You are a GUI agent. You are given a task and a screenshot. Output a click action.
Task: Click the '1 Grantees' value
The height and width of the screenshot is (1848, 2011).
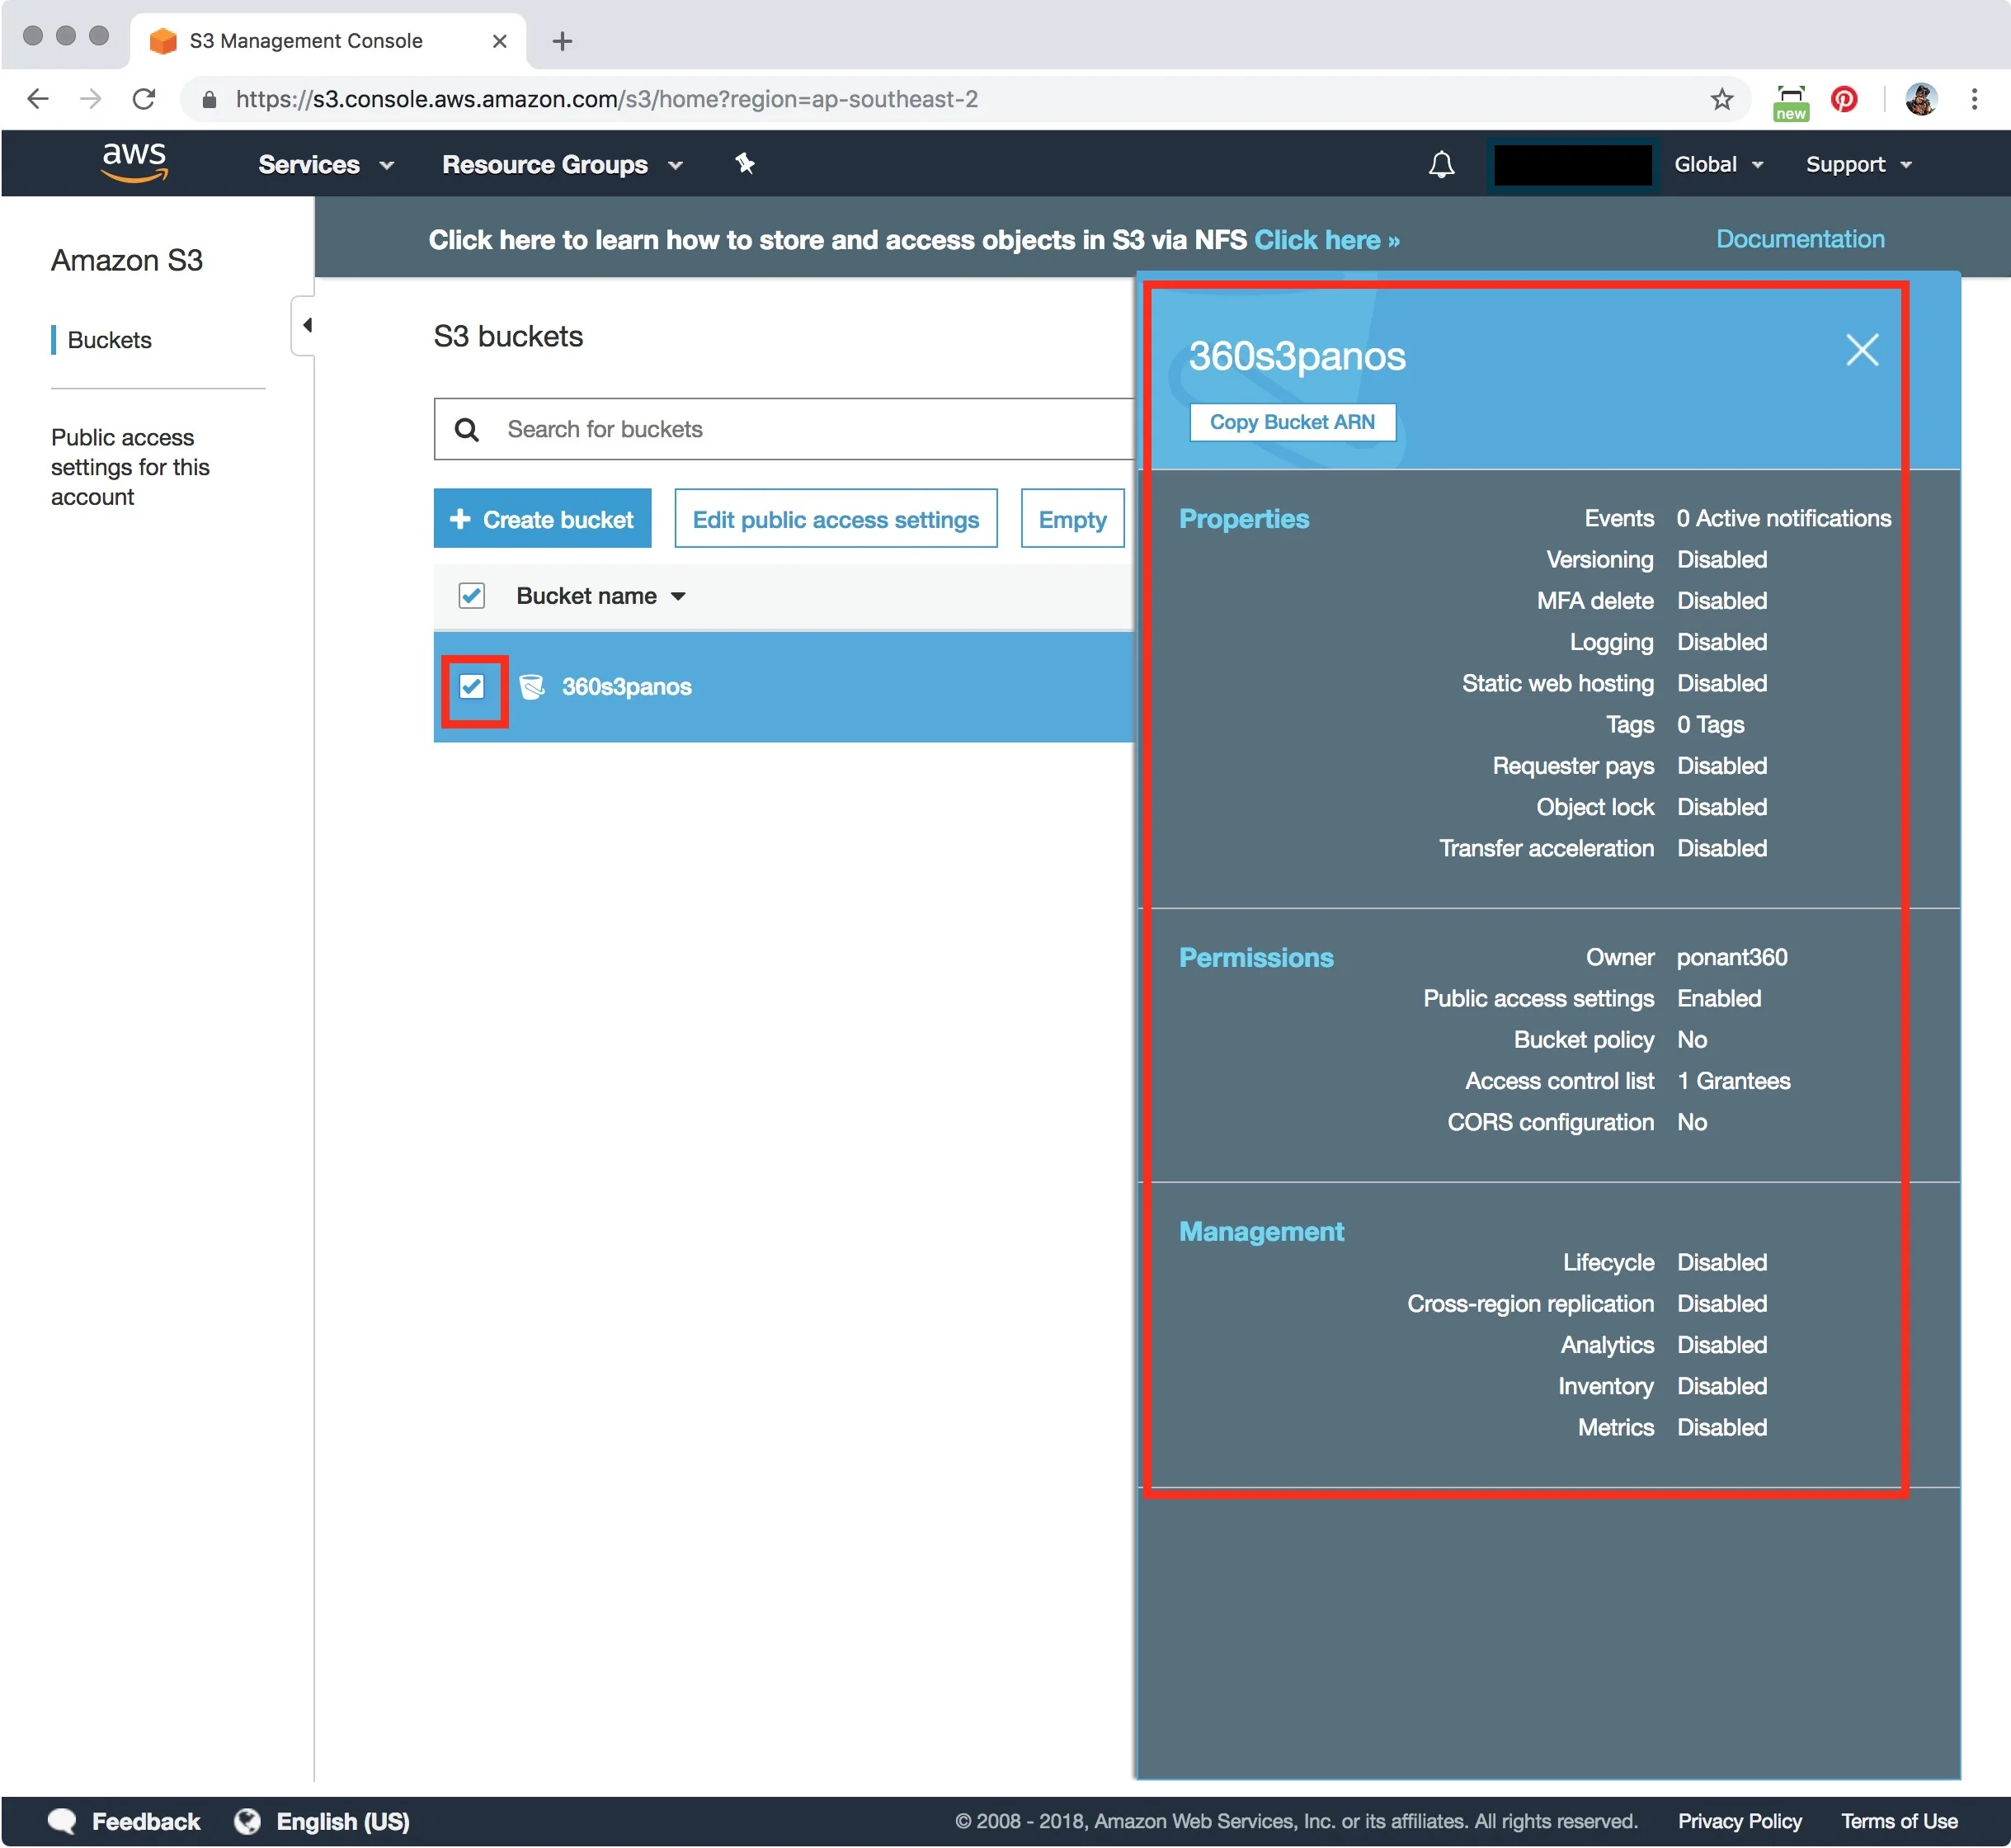click(x=1733, y=1081)
